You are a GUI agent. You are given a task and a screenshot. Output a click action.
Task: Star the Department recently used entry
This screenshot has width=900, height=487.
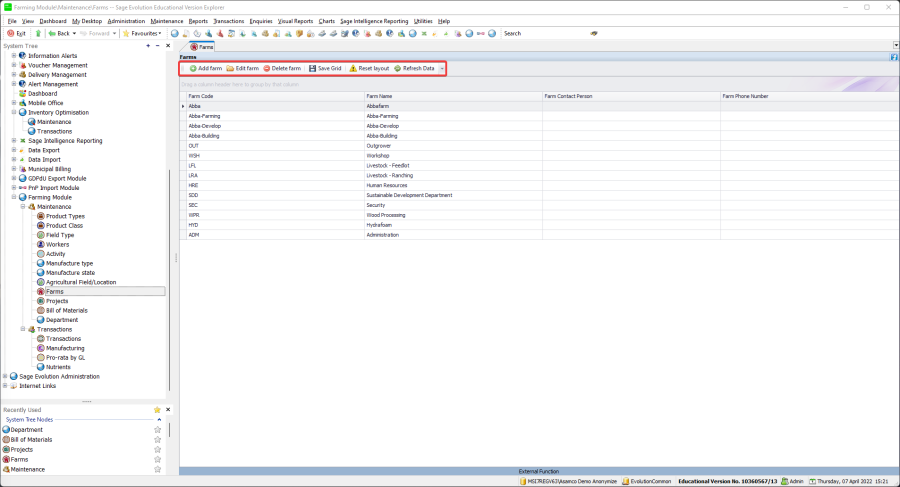click(x=157, y=429)
